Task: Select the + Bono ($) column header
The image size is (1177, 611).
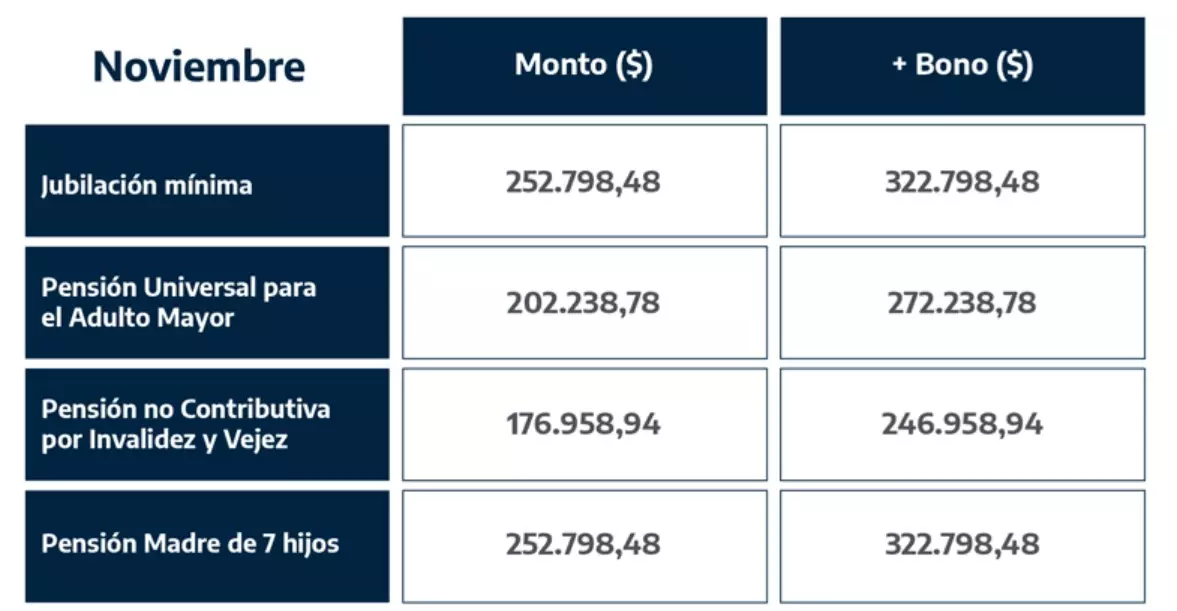Action: [962, 66]
